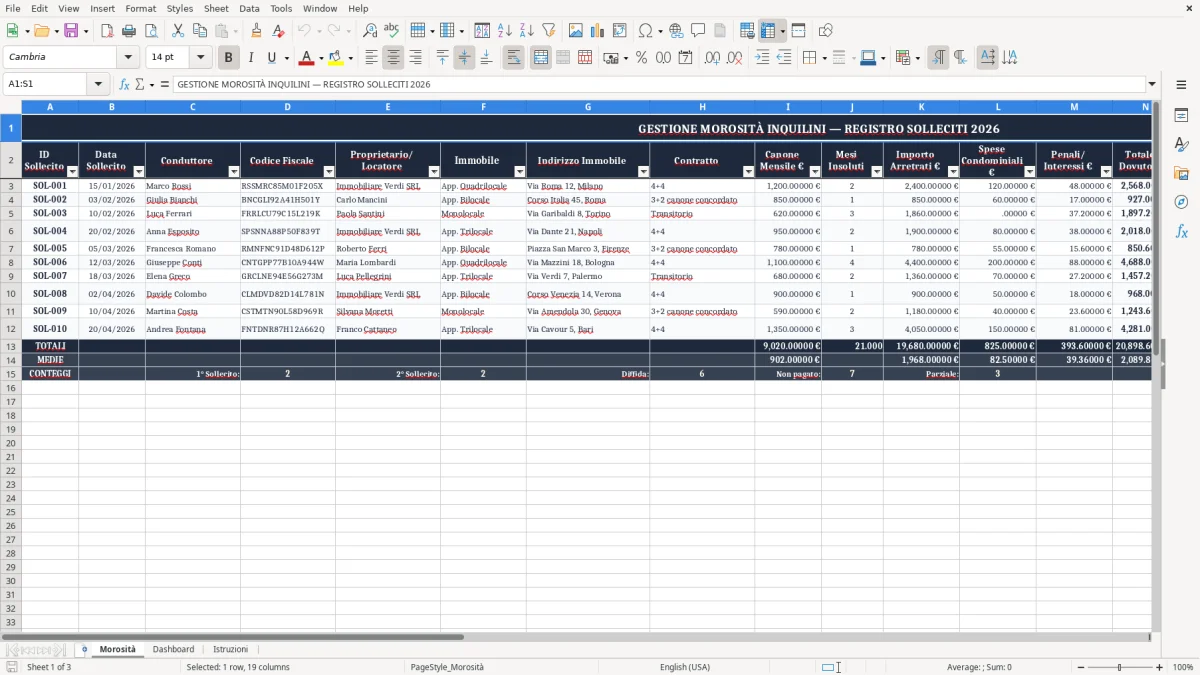This screenshot has height=675, width=1200.
Task: Insert a special character (Omega)
Action: [645, 31]
